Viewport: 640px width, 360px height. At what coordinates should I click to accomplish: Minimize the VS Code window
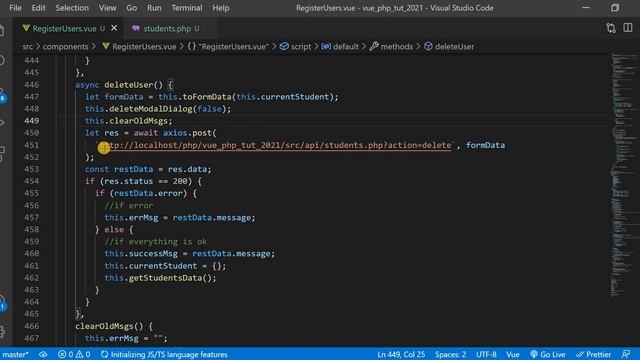coord(586,8)
